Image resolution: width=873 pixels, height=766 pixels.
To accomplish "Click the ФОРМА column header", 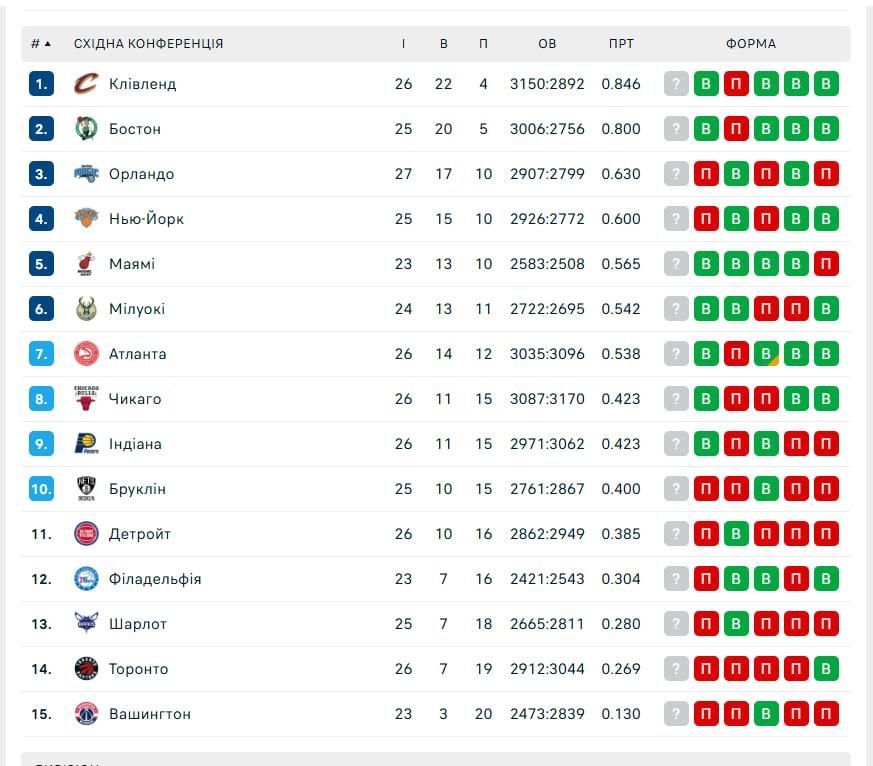I will (x=751, y=44).
